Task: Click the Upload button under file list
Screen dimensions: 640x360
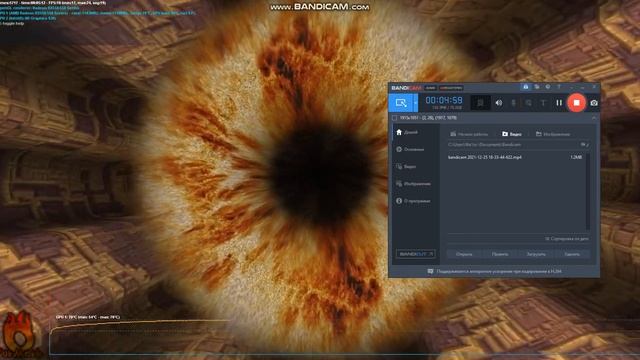Action: pos(536,254)
